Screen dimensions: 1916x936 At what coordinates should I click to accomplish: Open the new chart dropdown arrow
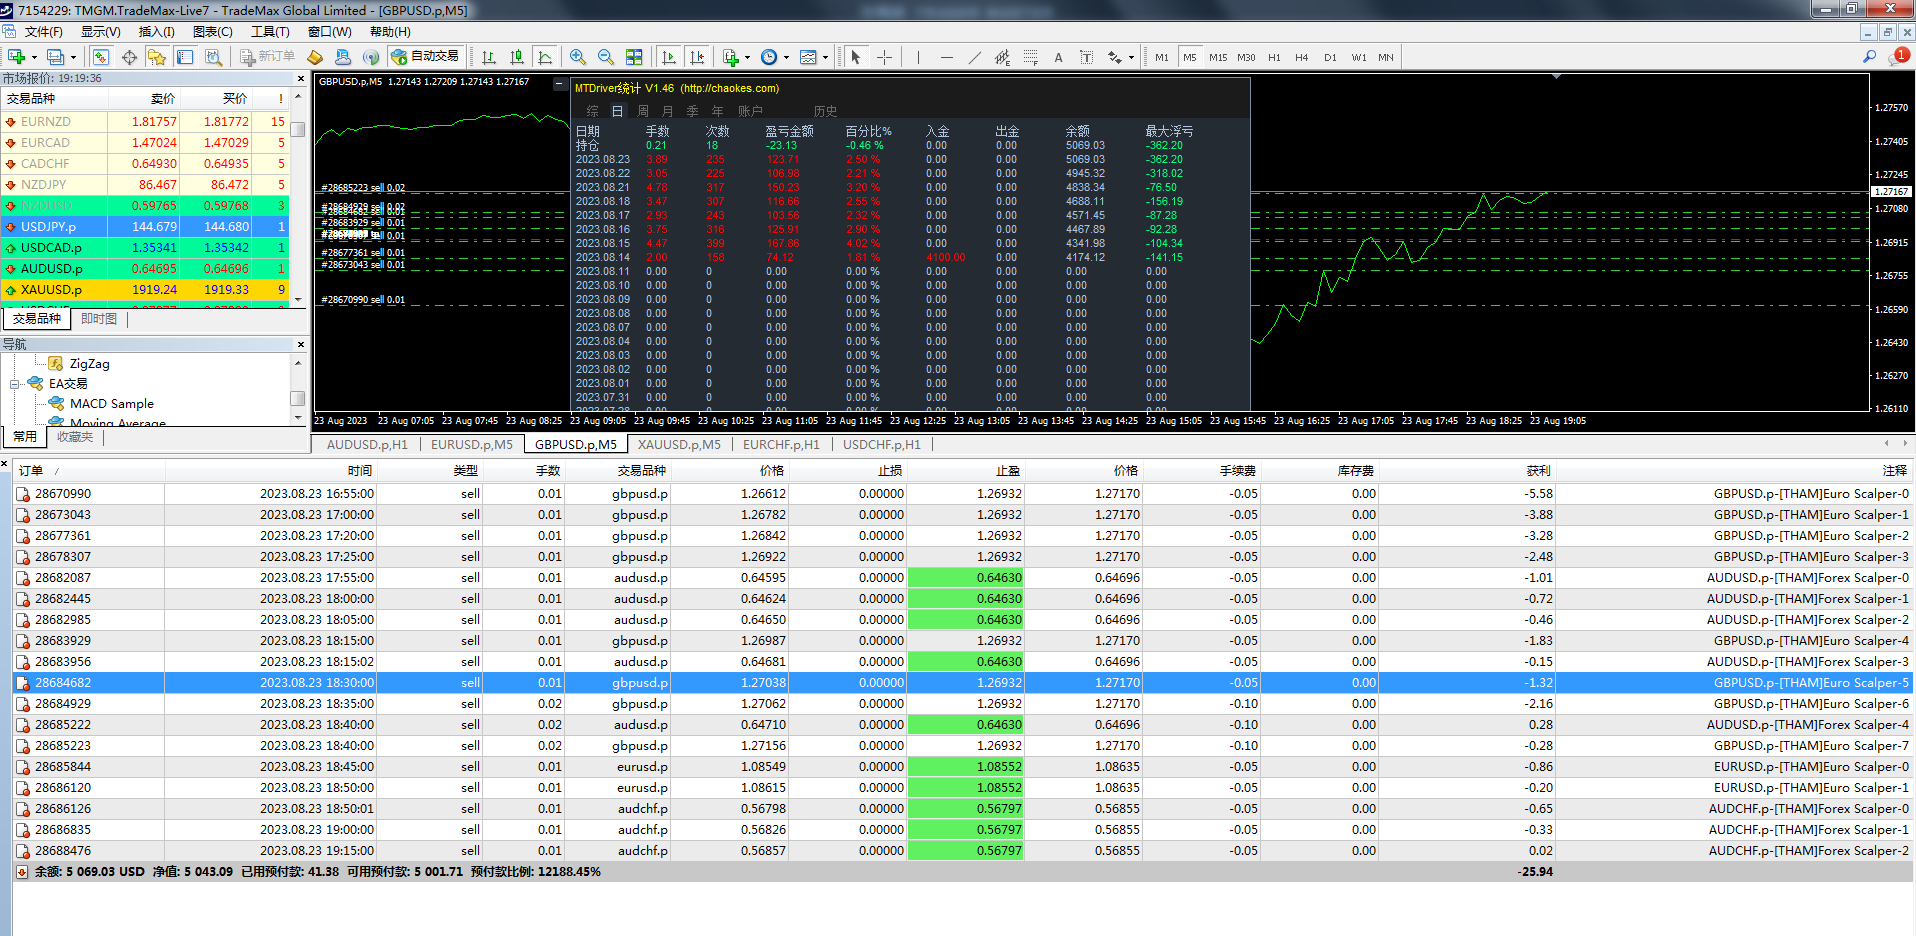pos(34,57)
